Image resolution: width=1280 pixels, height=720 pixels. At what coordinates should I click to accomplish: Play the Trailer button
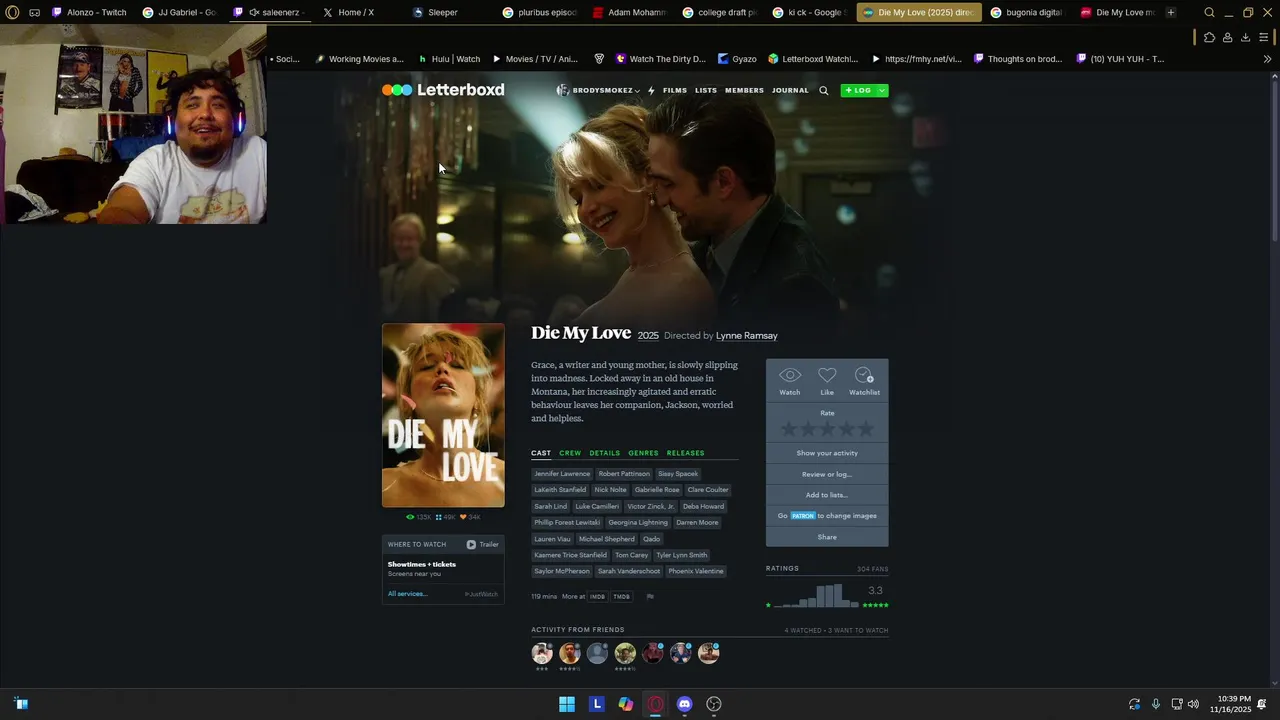483,545
